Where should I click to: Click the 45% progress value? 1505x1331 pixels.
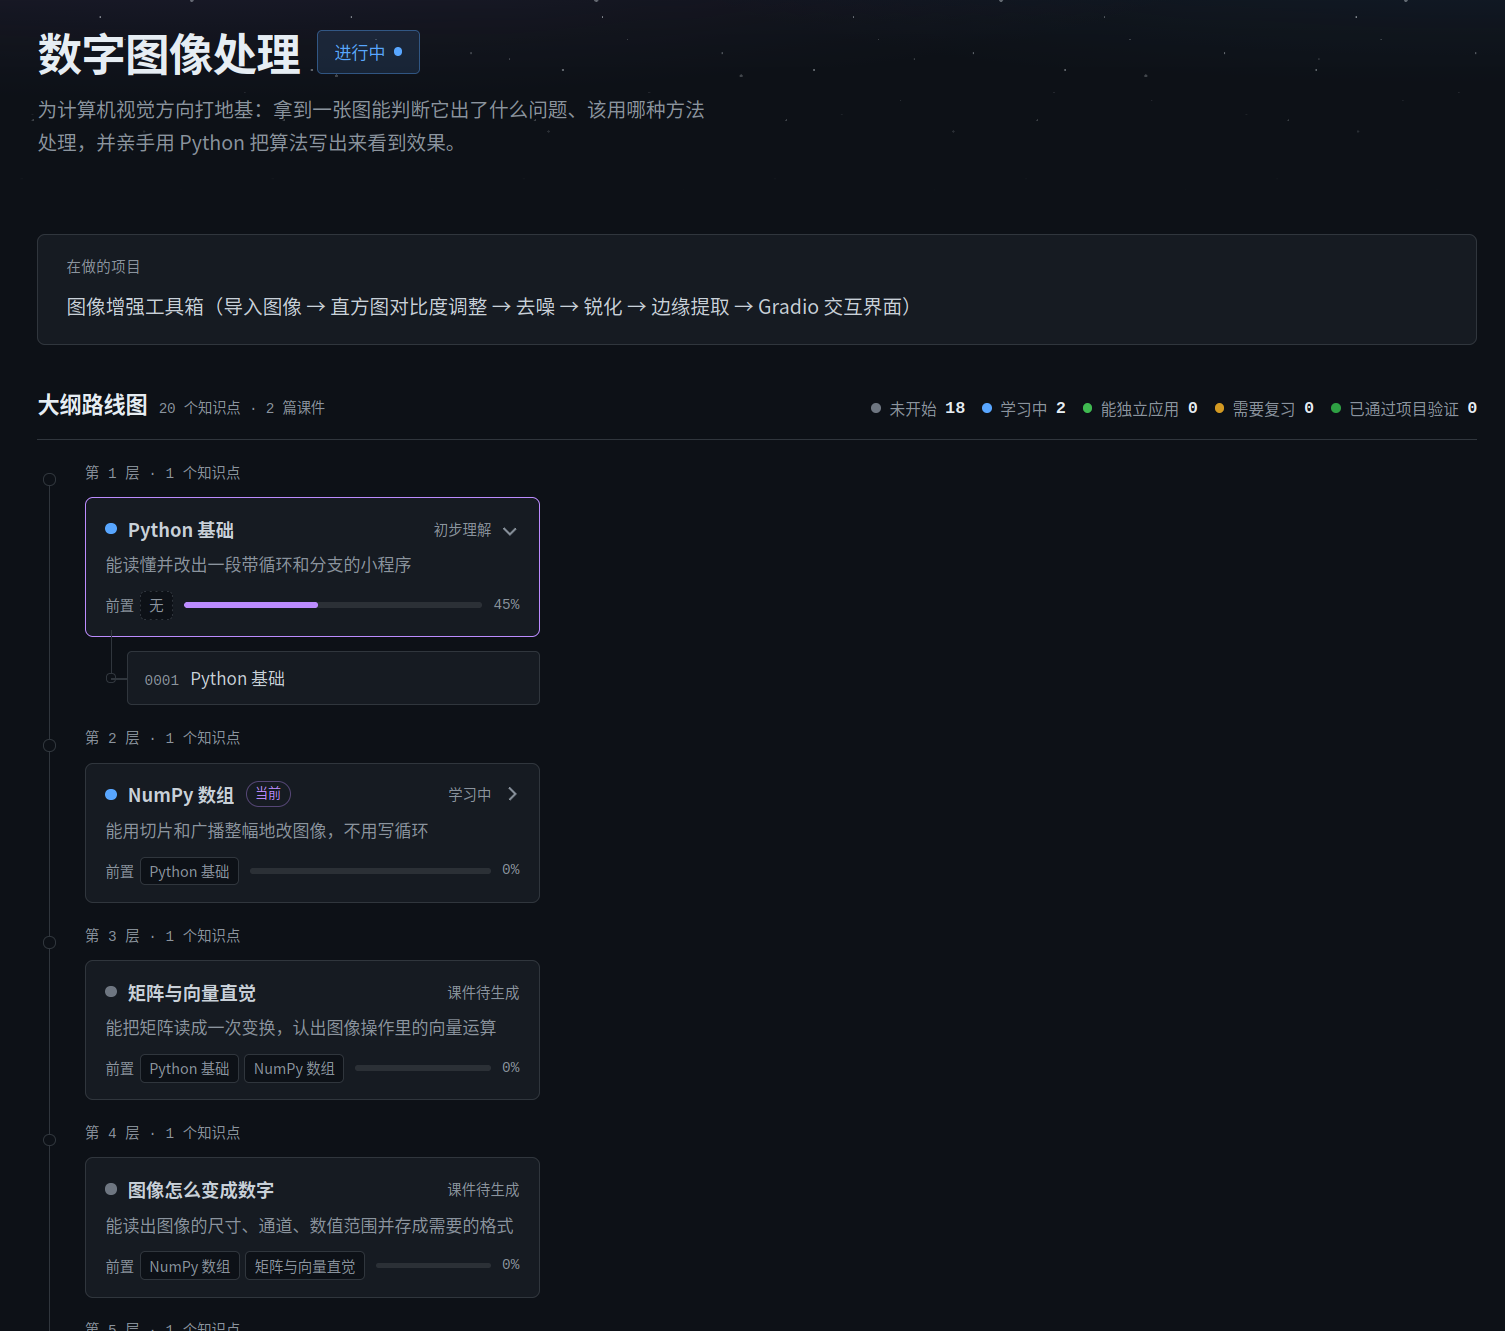tap(507, 605)
